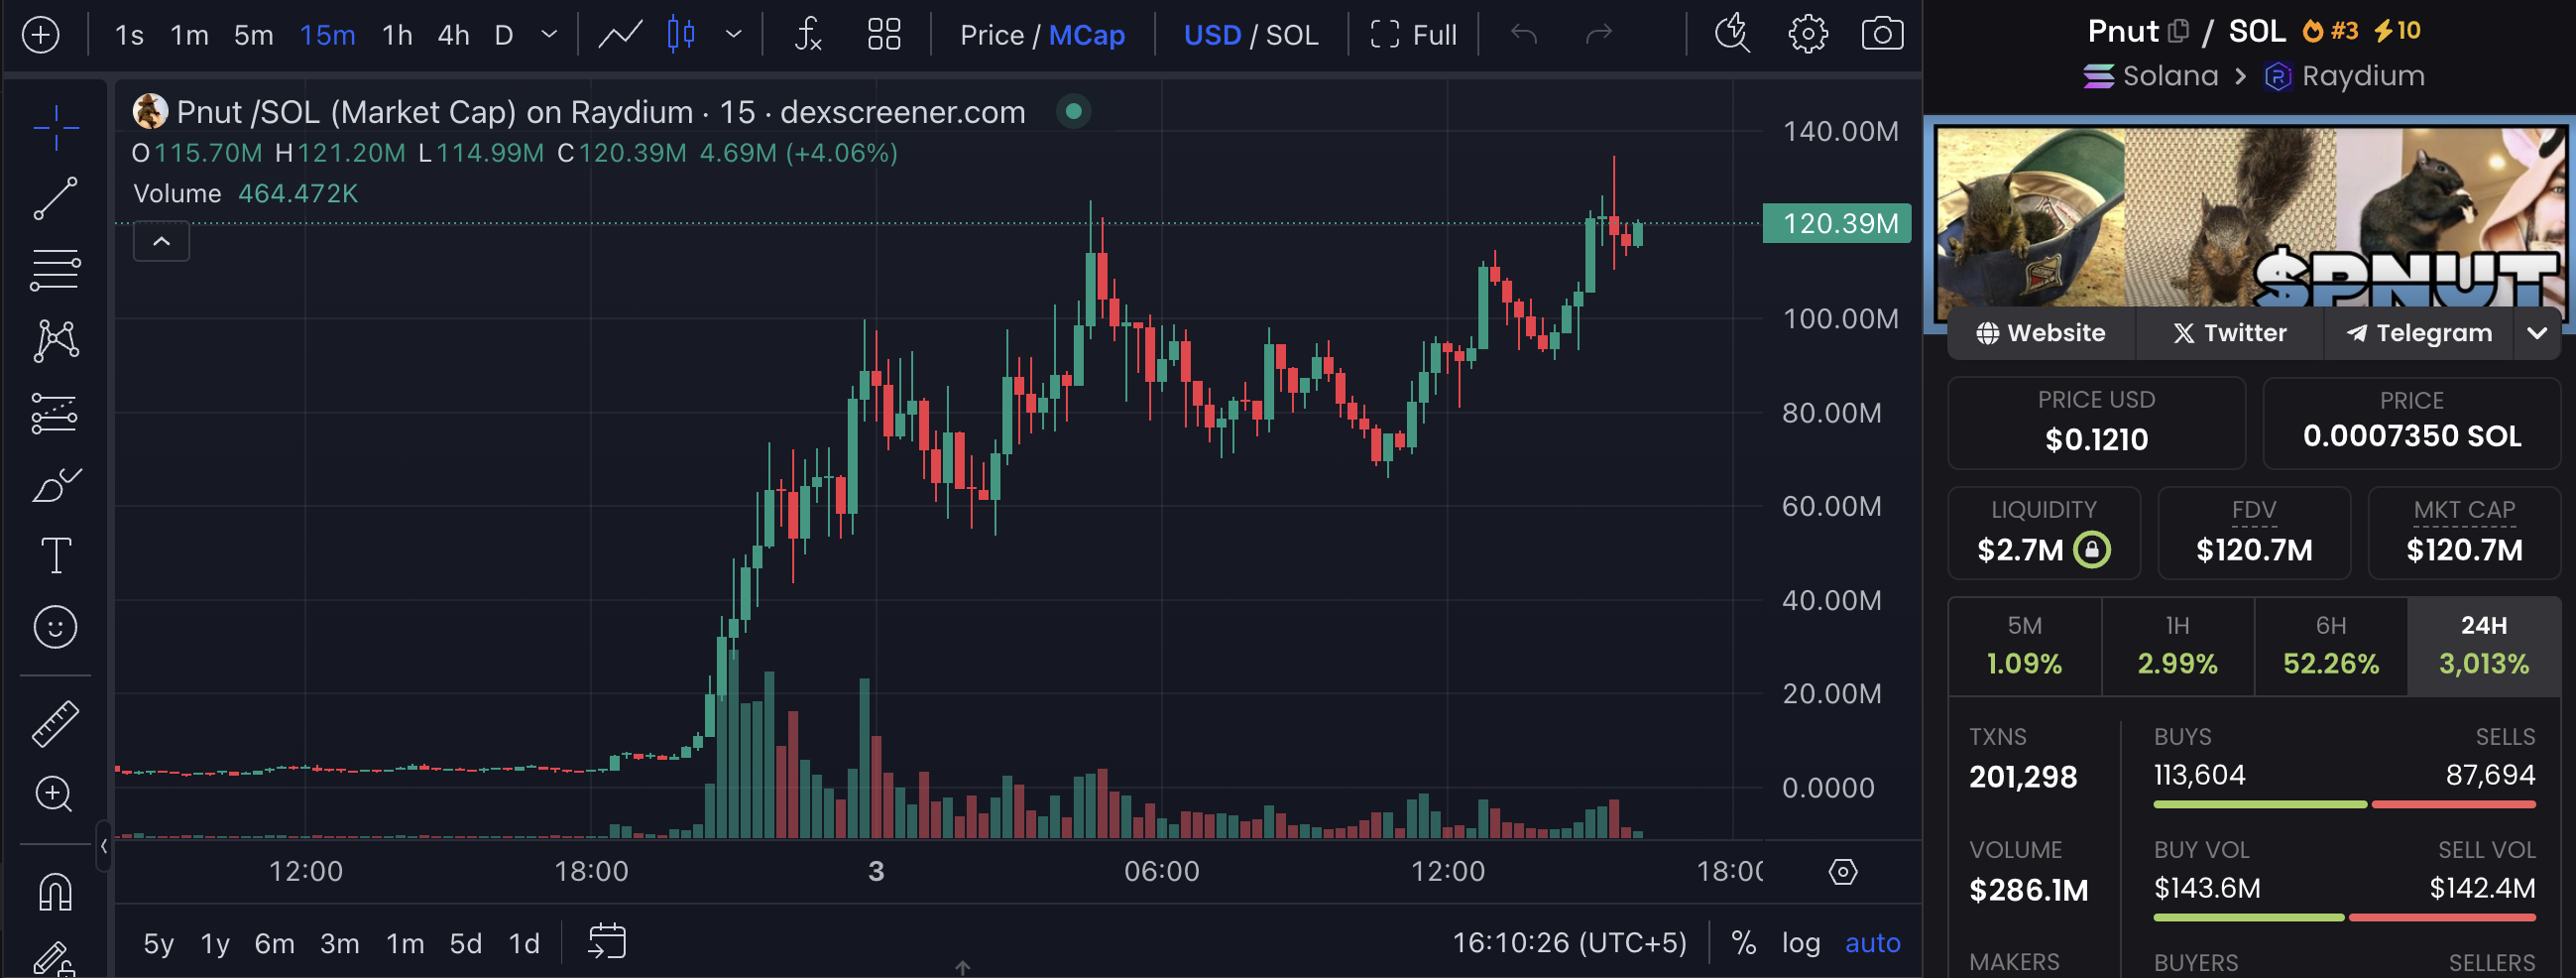
Task: Open the indicators fx menu
Action: pos(807,35)
